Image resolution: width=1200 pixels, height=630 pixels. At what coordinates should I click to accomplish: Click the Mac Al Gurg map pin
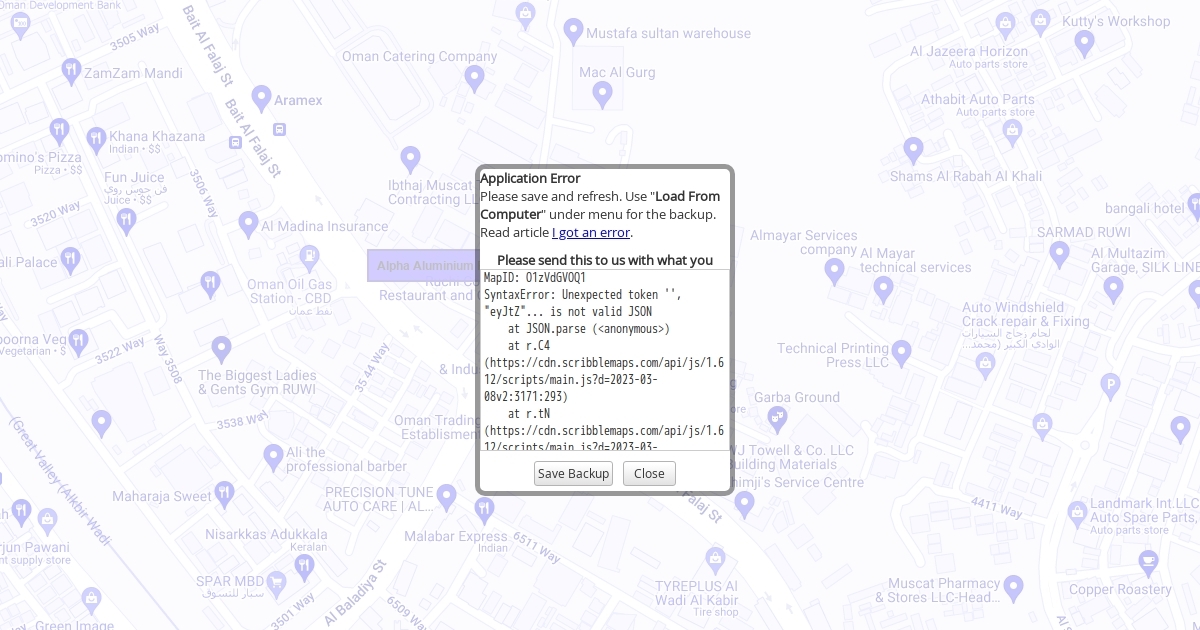pyautogui.click(x=602, y=95)
